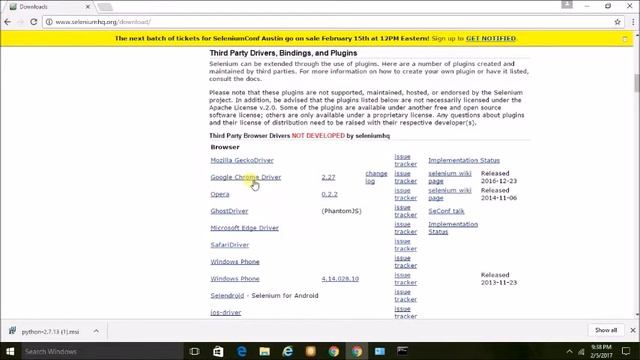This screenshot has width=640, height=360.
Task: Open the Chrome menu with three dots
Action: [633, 22]
